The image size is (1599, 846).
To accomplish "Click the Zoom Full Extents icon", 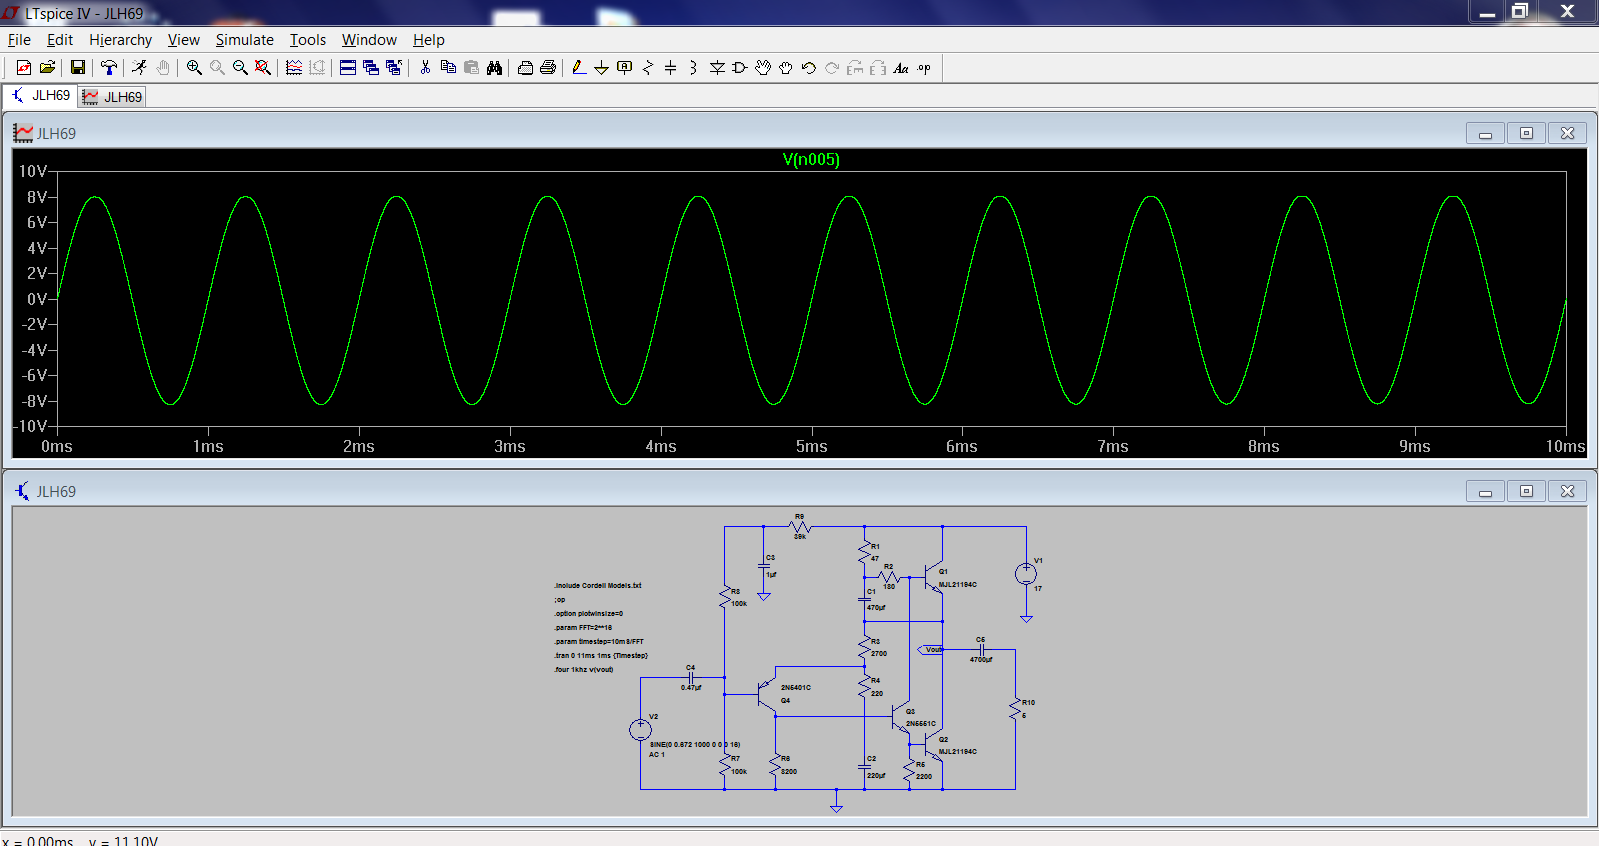I will pyautogui.click(x=263, y=68).
